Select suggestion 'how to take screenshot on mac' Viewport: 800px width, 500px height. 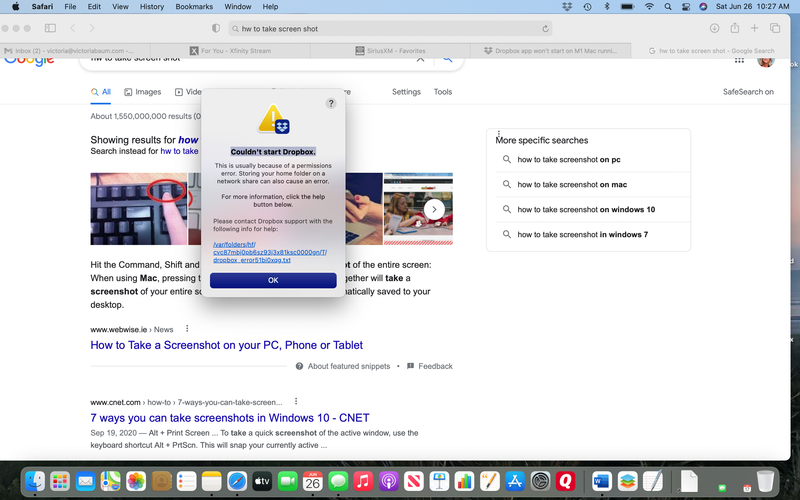tap(572, 184)
